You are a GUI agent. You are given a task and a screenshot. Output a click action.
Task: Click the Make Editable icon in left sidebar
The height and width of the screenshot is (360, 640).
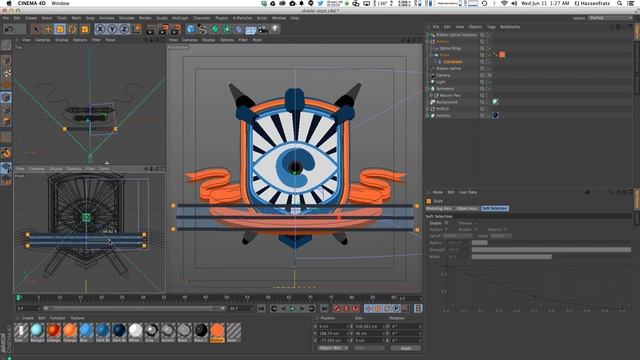[6, 44]
